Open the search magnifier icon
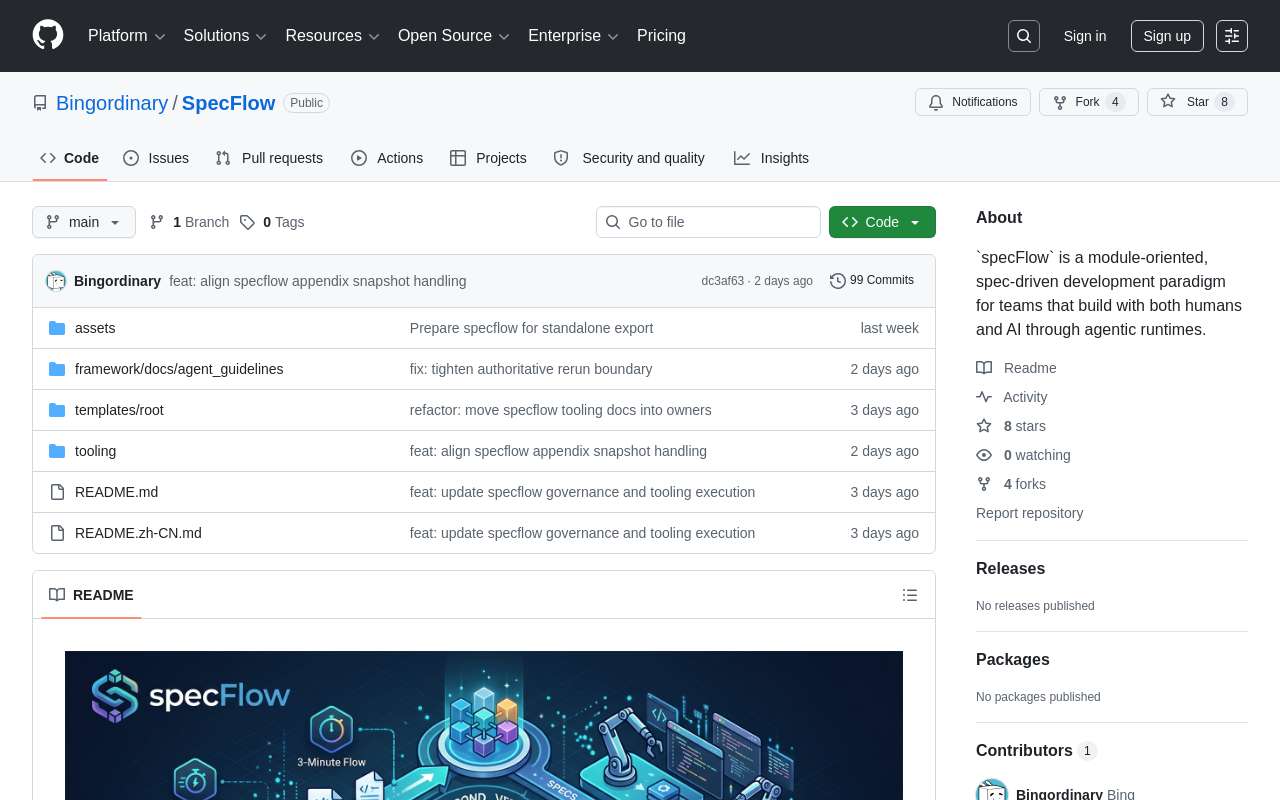The height and width of the screenshot is (800, 1280). pyautogui.click(x=1023, y=36)
